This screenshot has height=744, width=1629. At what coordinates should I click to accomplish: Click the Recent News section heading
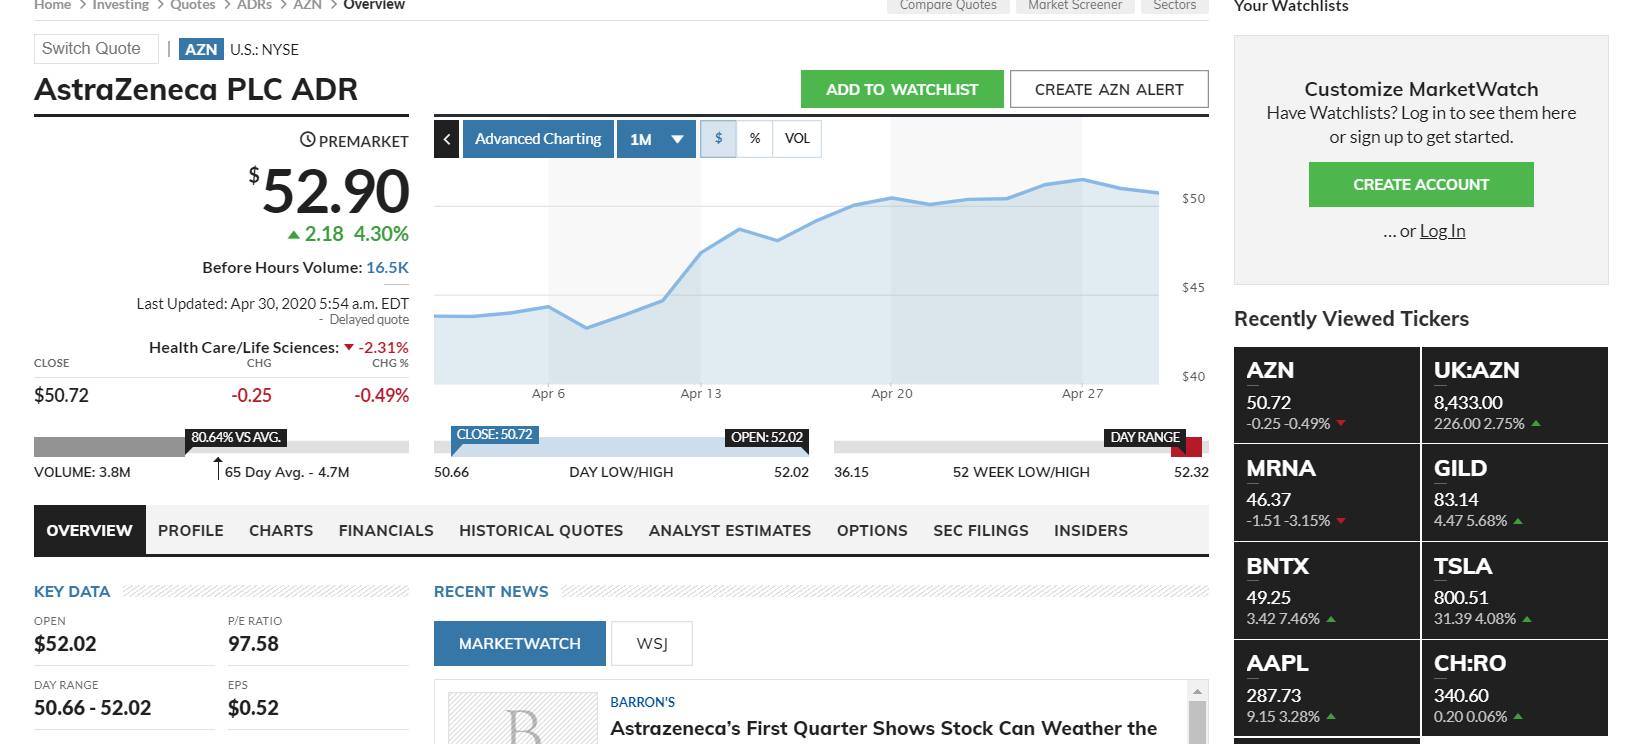pos(491,592)
